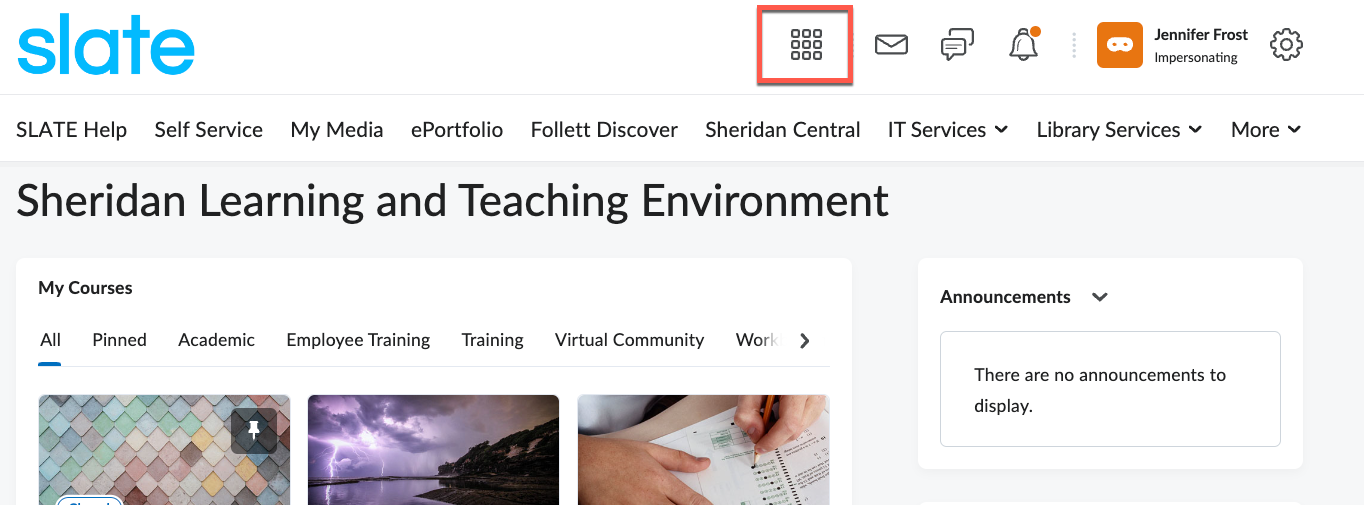The width and height of the screenshot is (1364, 505).
Task: Expand the Library Services dropdown
Action: (x=1119, y=130)
